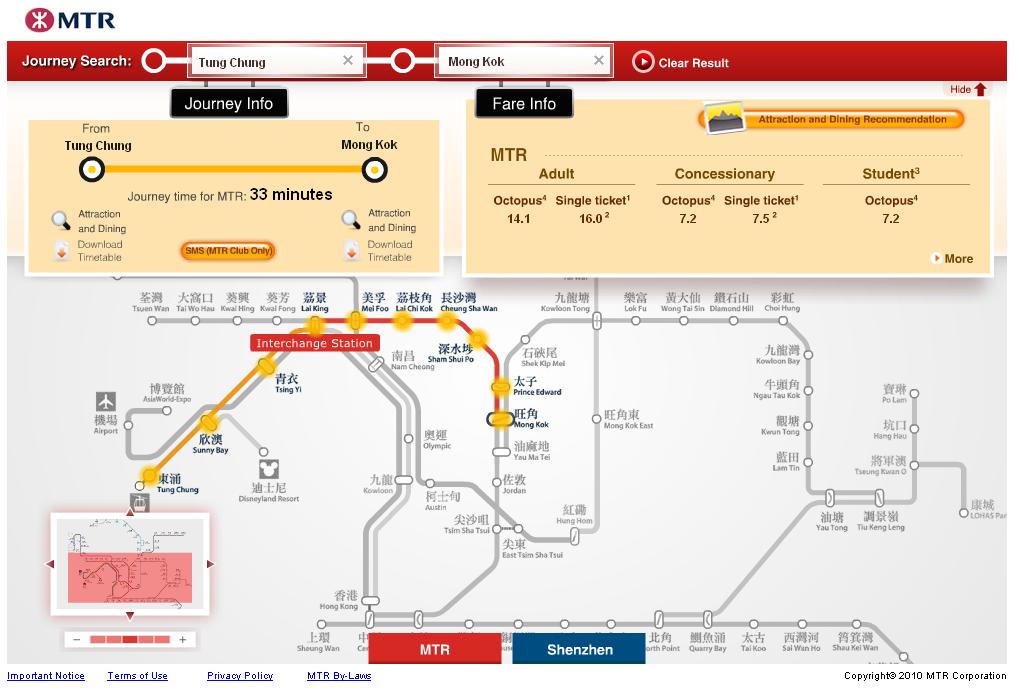The height and width of the screenshot is (691, 1020).
Task: Select Yau Tong station marker
Action: [829, 498]
